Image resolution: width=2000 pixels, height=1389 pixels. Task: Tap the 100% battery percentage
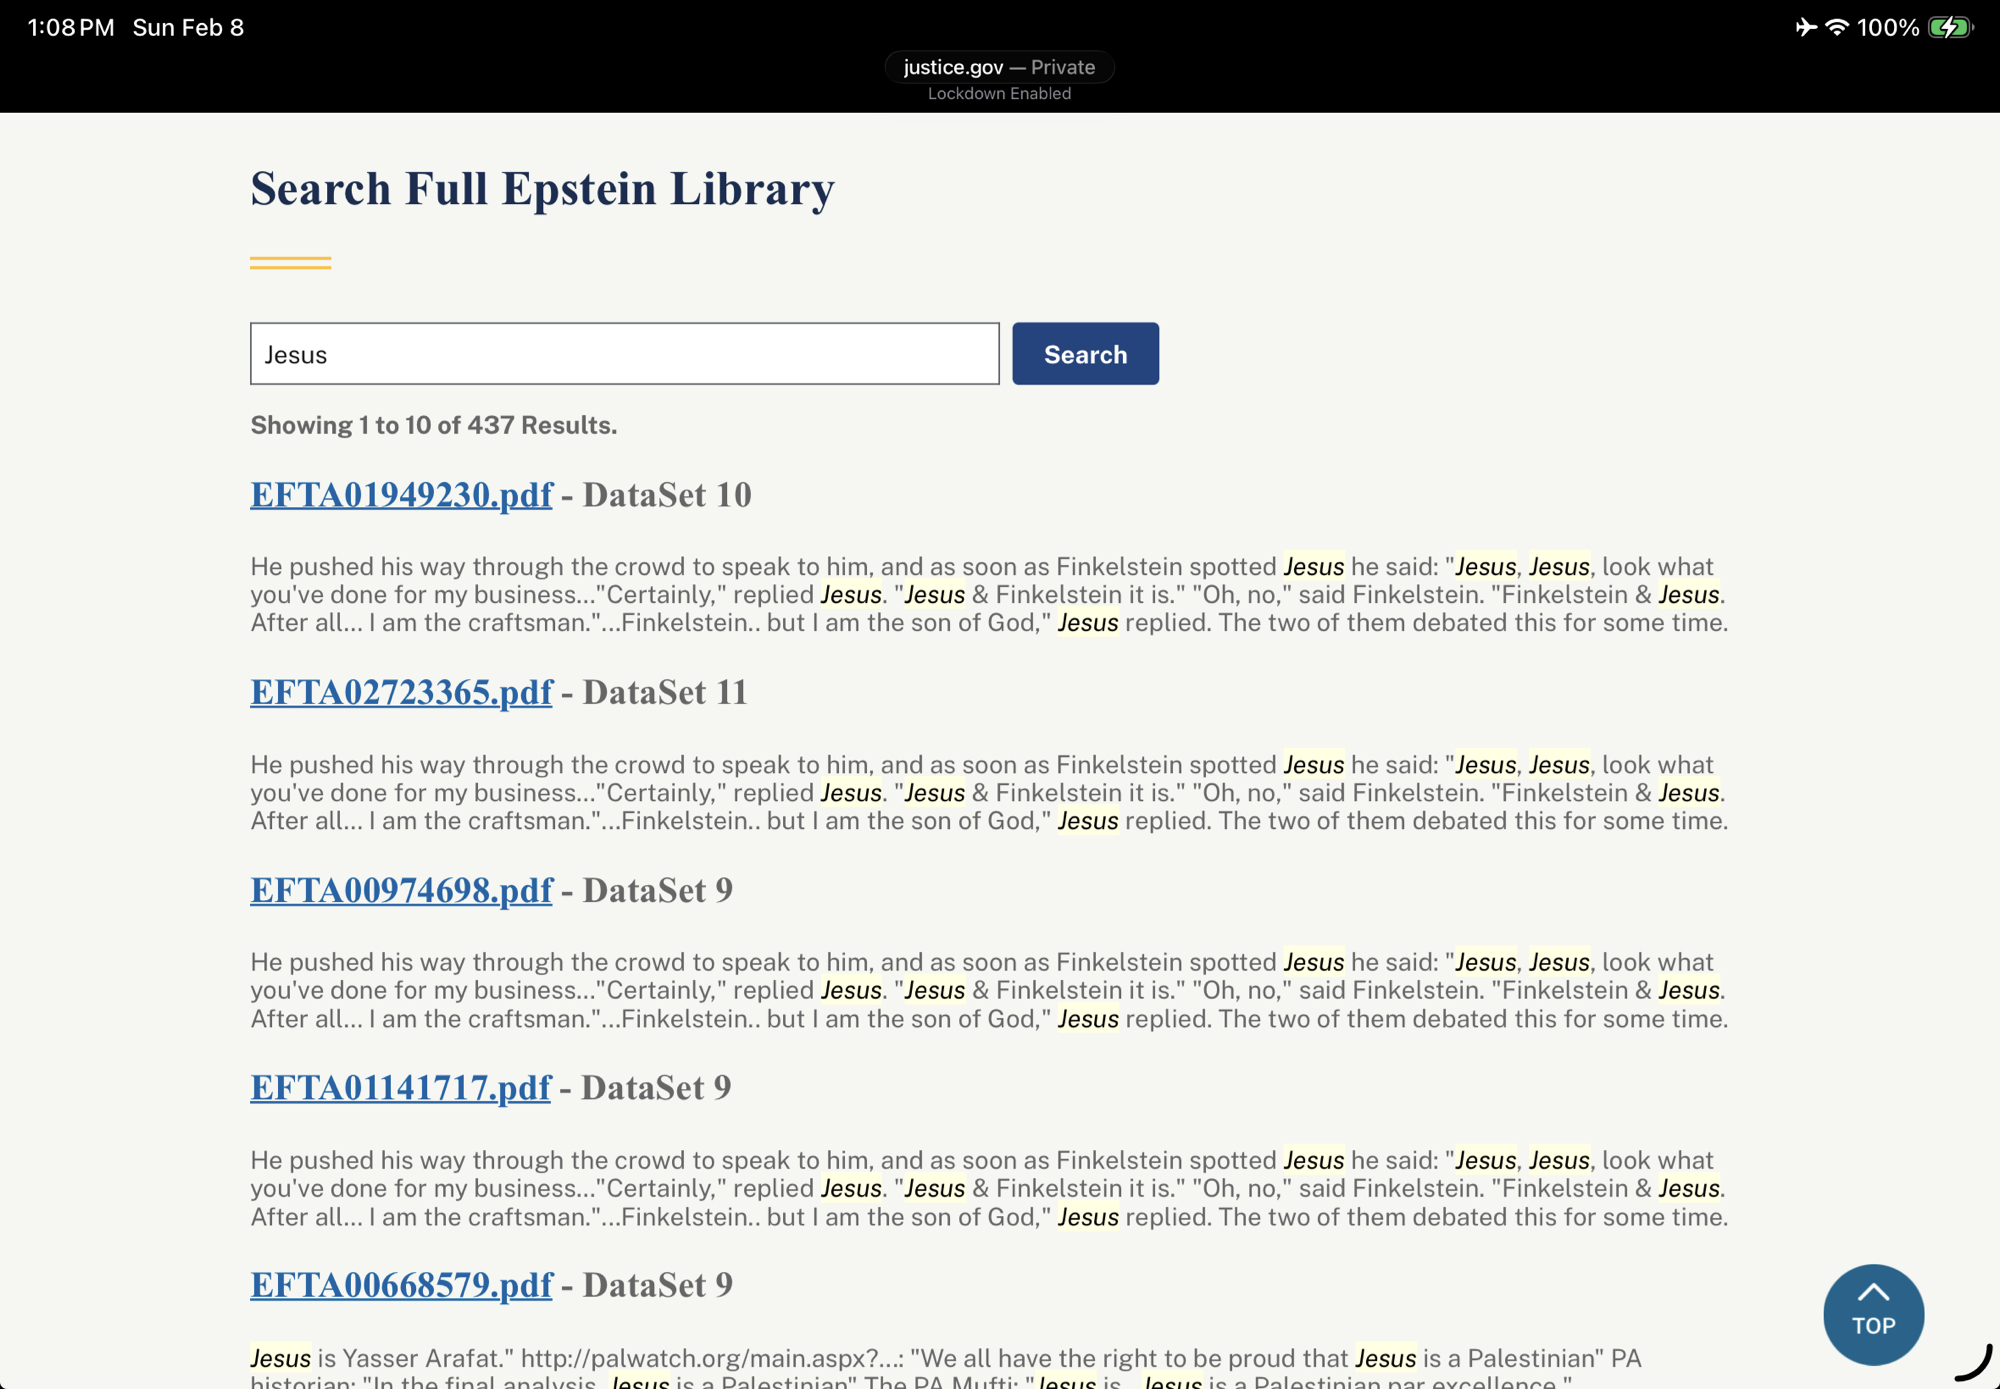(x=1887, y=27)
